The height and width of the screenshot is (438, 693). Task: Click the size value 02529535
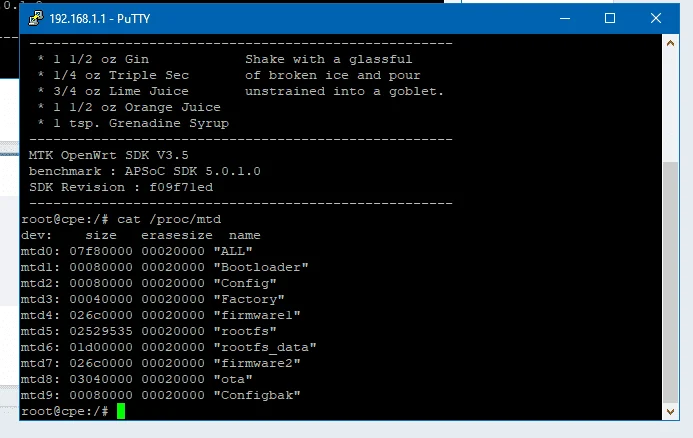101,331
